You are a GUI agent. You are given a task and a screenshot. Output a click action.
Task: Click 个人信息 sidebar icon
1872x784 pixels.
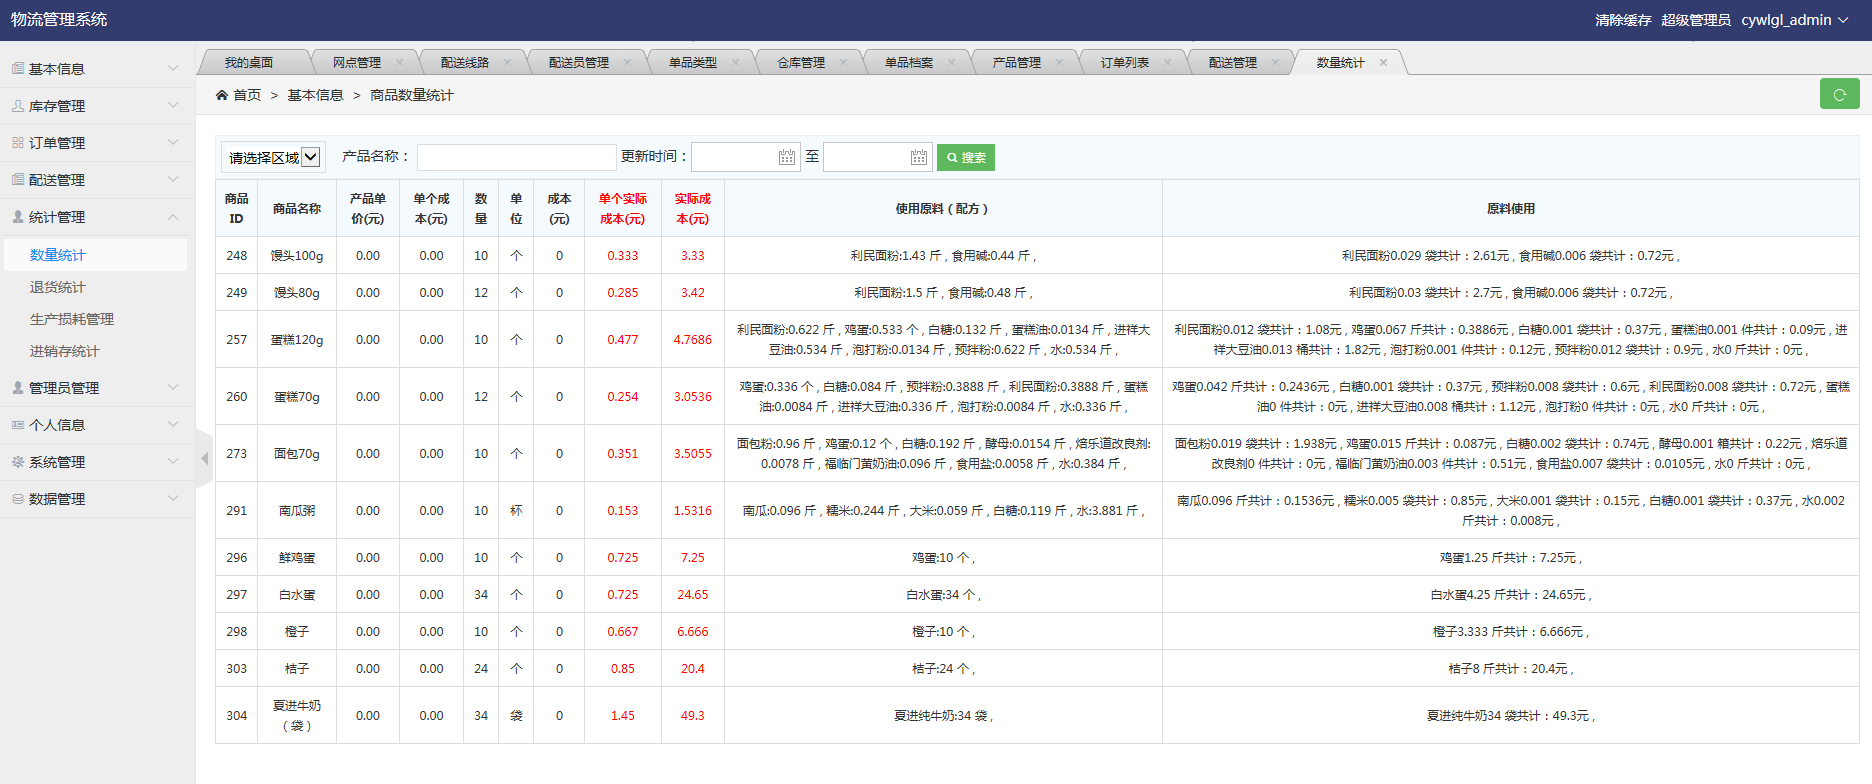click(18, 425)
